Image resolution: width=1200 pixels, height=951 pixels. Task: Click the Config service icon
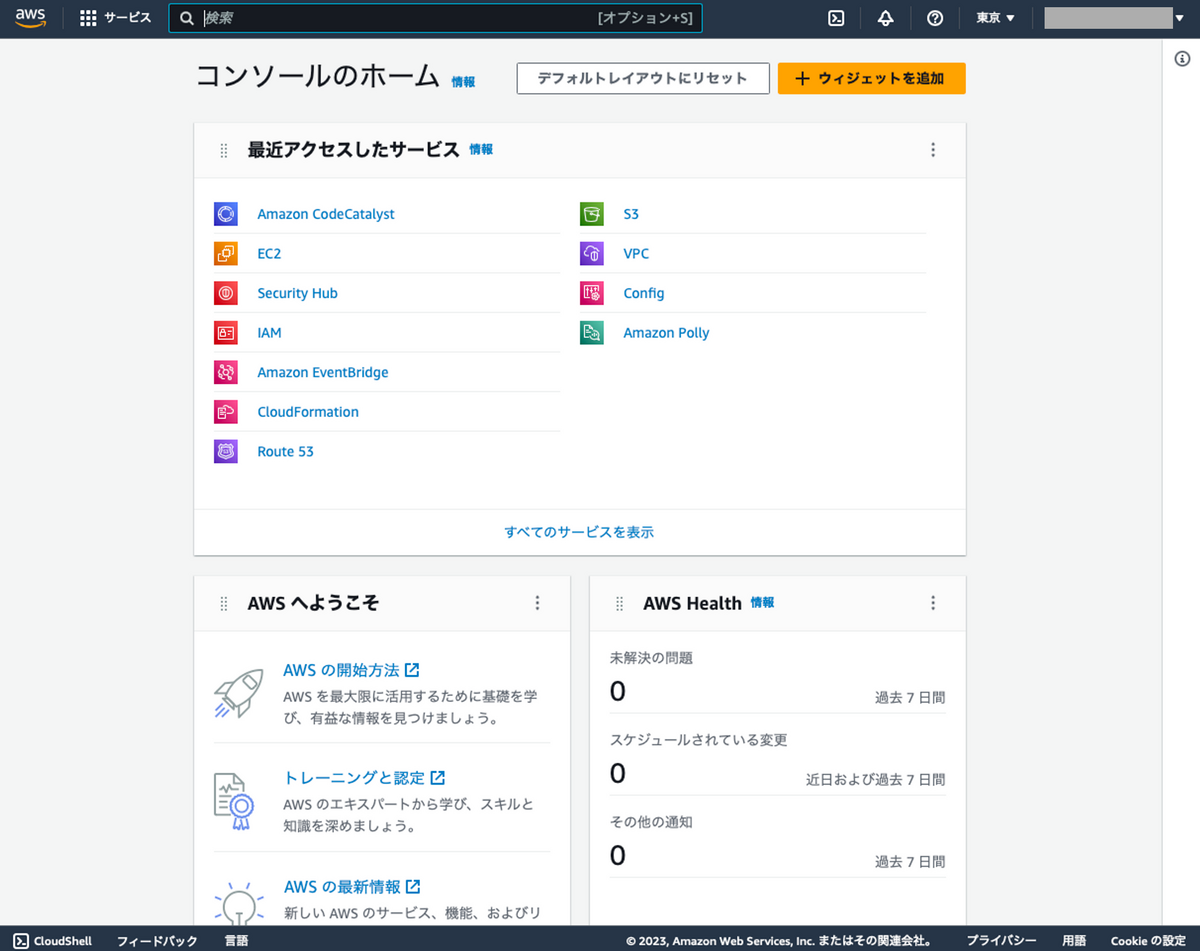click(x=592, y=293)
